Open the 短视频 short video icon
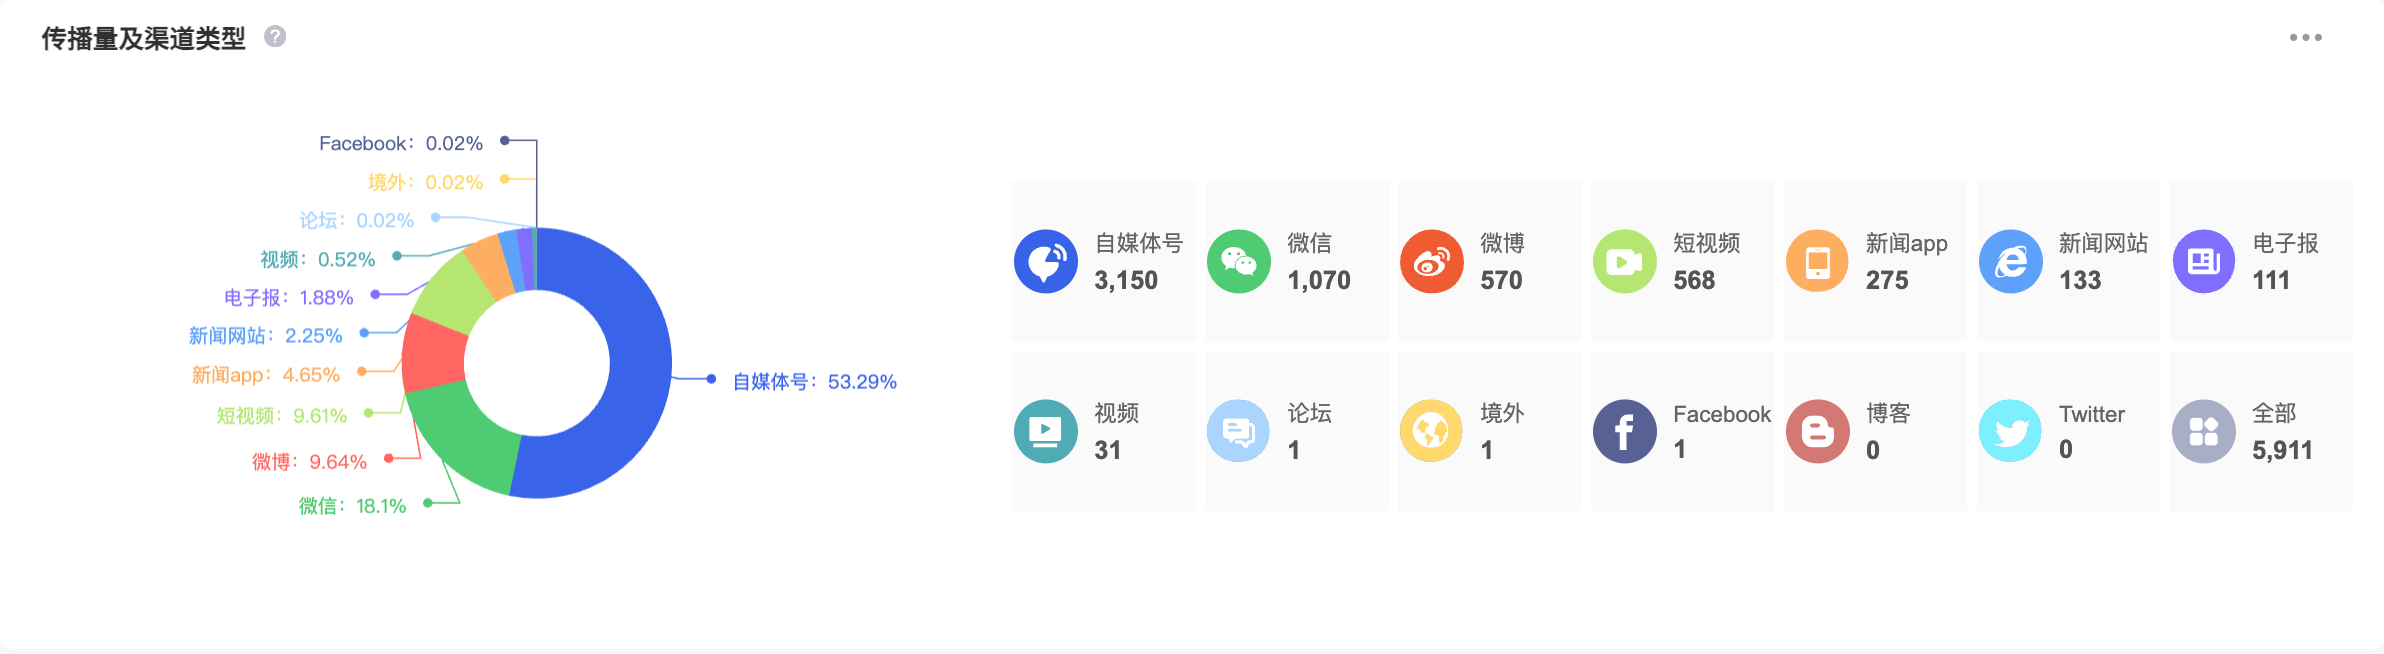Viewport: 2384px width, 654px height. 1625,262
